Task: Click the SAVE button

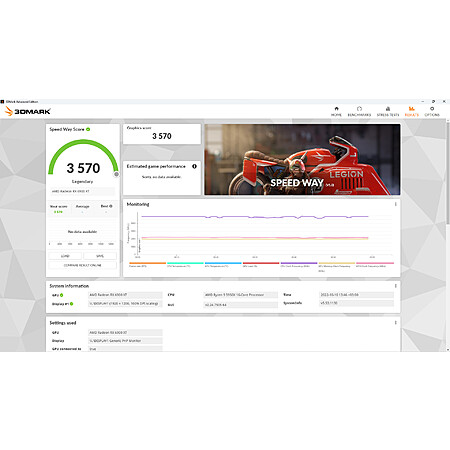Action: (x=100, y=256)
